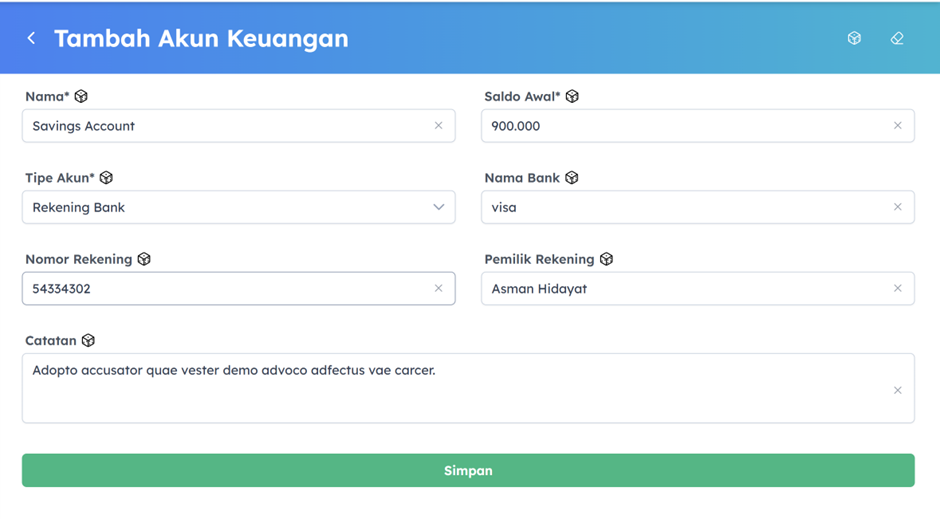Image resolution: width=940 pixels, height=519 pixels.
Task: Click the eraser icon in the header
Action: pos(897,38)
